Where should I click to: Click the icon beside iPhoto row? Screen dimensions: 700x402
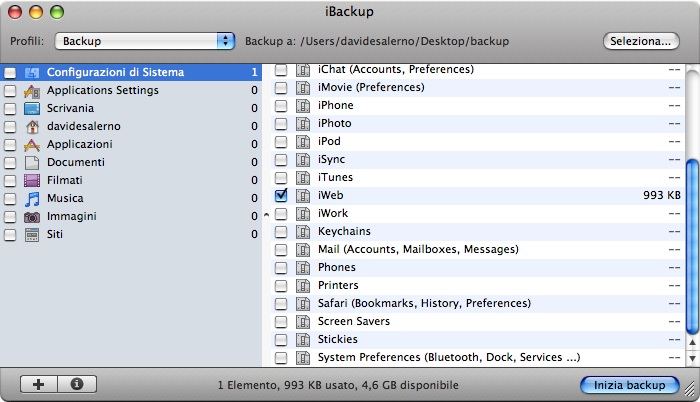303,124
